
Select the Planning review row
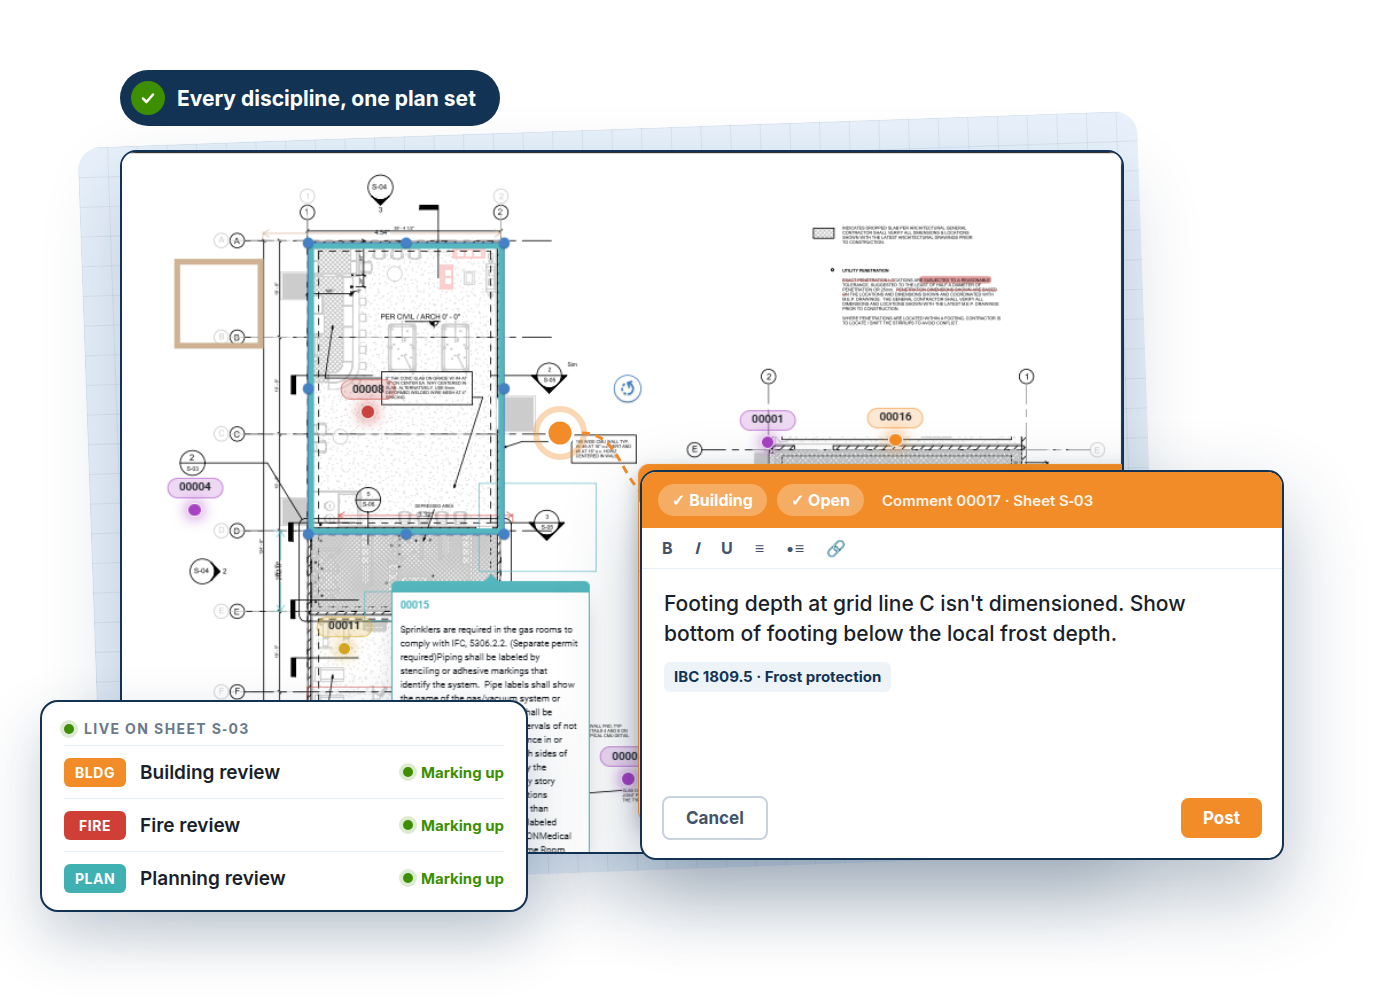click(284, 878)
